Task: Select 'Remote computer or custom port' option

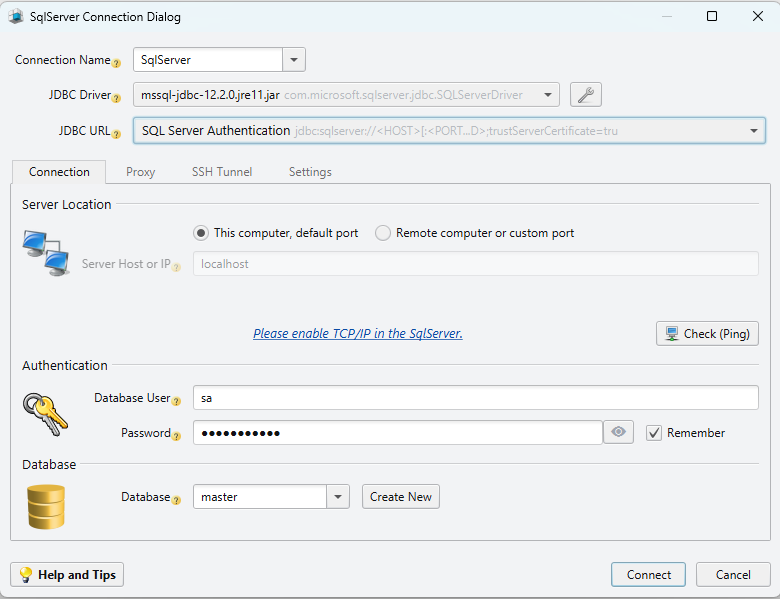Action: (x=383, y=233)
